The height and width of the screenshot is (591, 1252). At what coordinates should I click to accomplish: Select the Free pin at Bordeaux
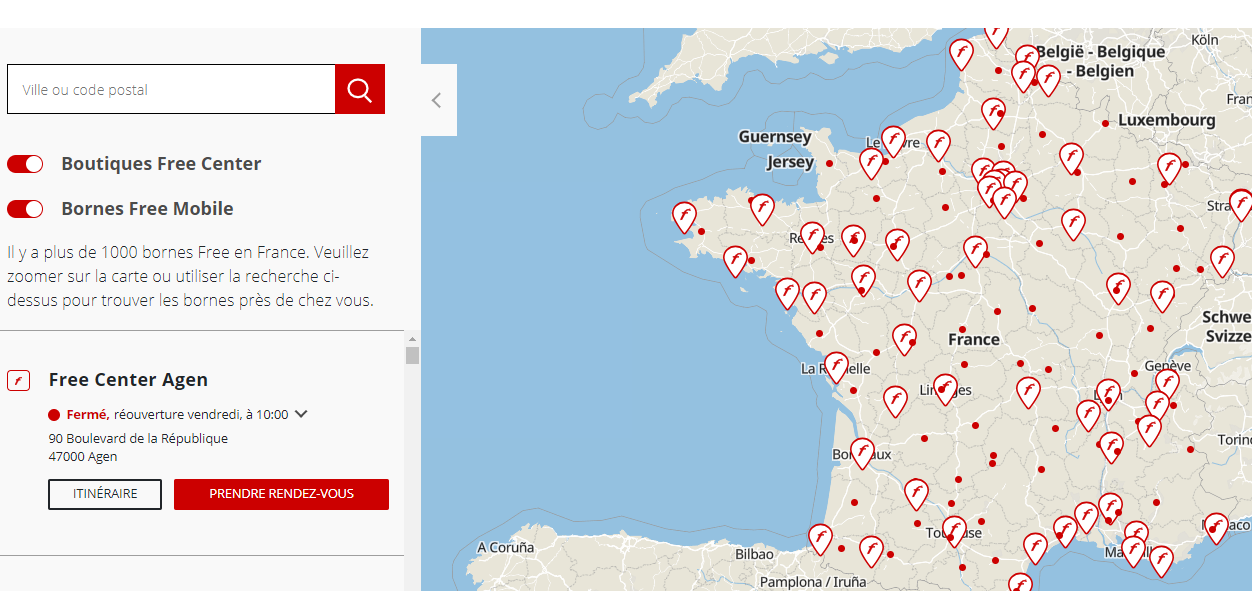(862, 452)
